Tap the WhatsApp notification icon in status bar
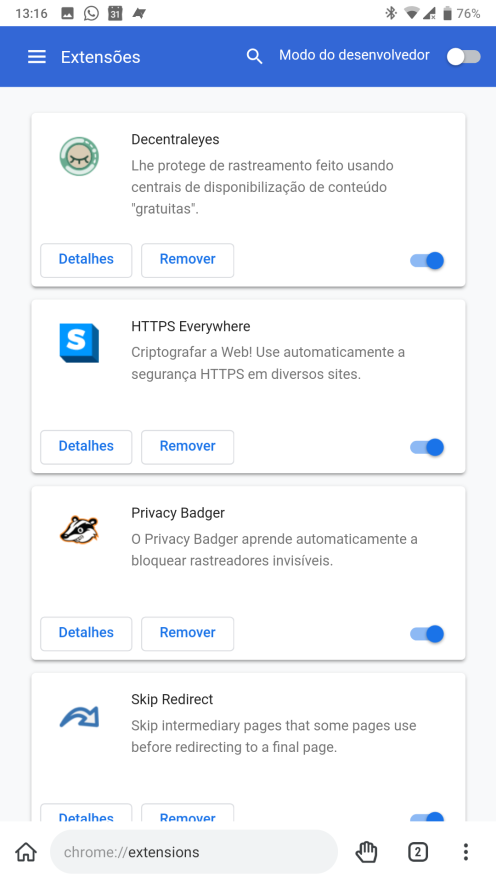Image resolution: width=496 pixels, height=882 pixels. coord(91,14)
